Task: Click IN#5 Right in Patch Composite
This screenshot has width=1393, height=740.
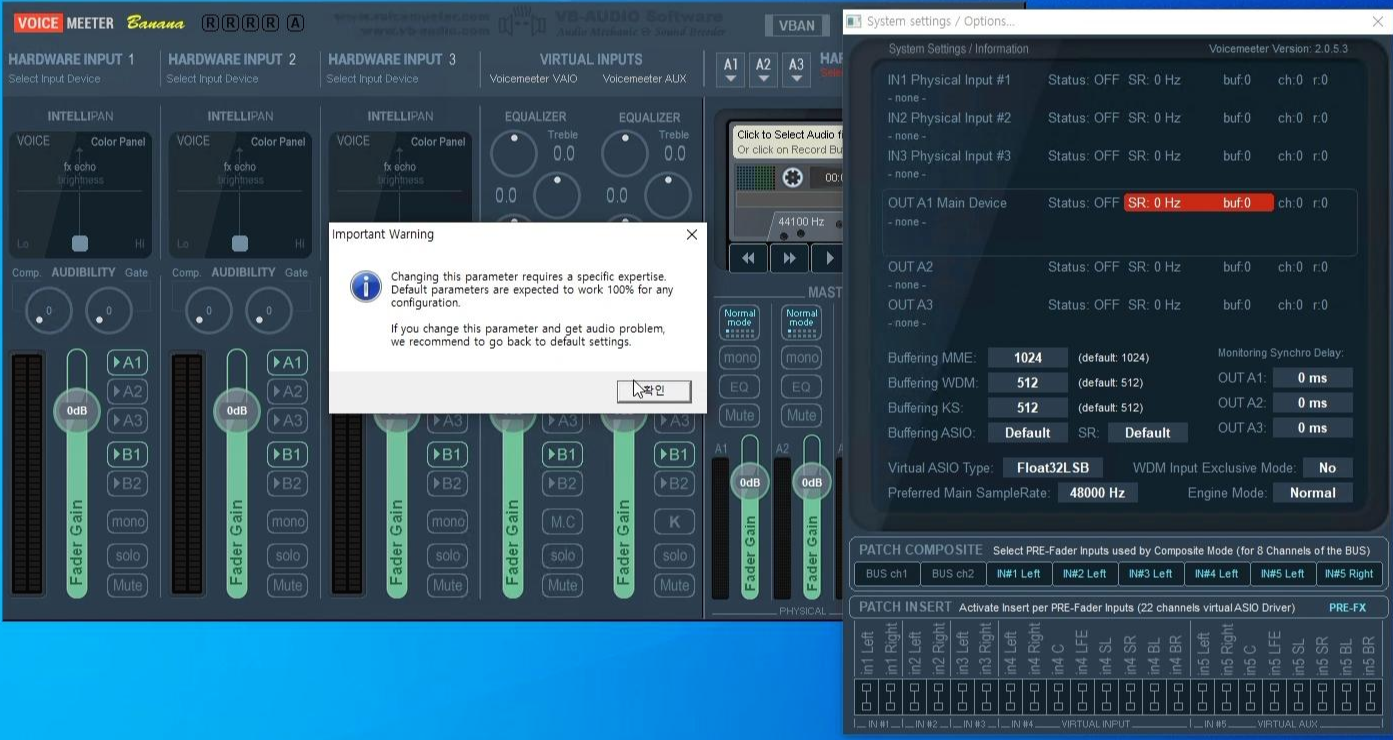Action: click(1348, 574)
